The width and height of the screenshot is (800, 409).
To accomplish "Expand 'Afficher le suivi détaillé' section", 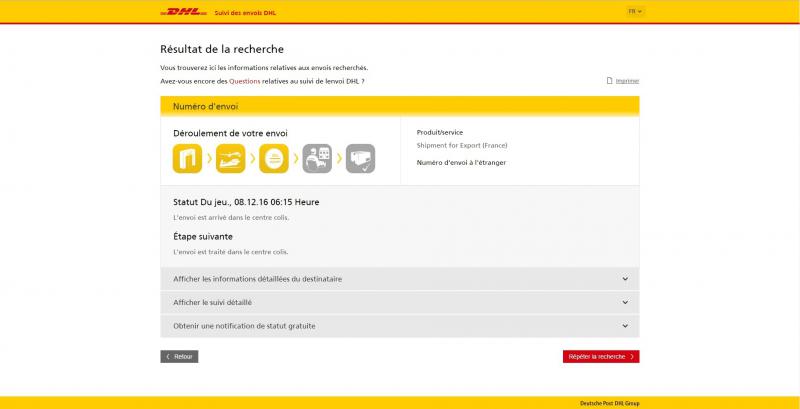I will point(399,302).
